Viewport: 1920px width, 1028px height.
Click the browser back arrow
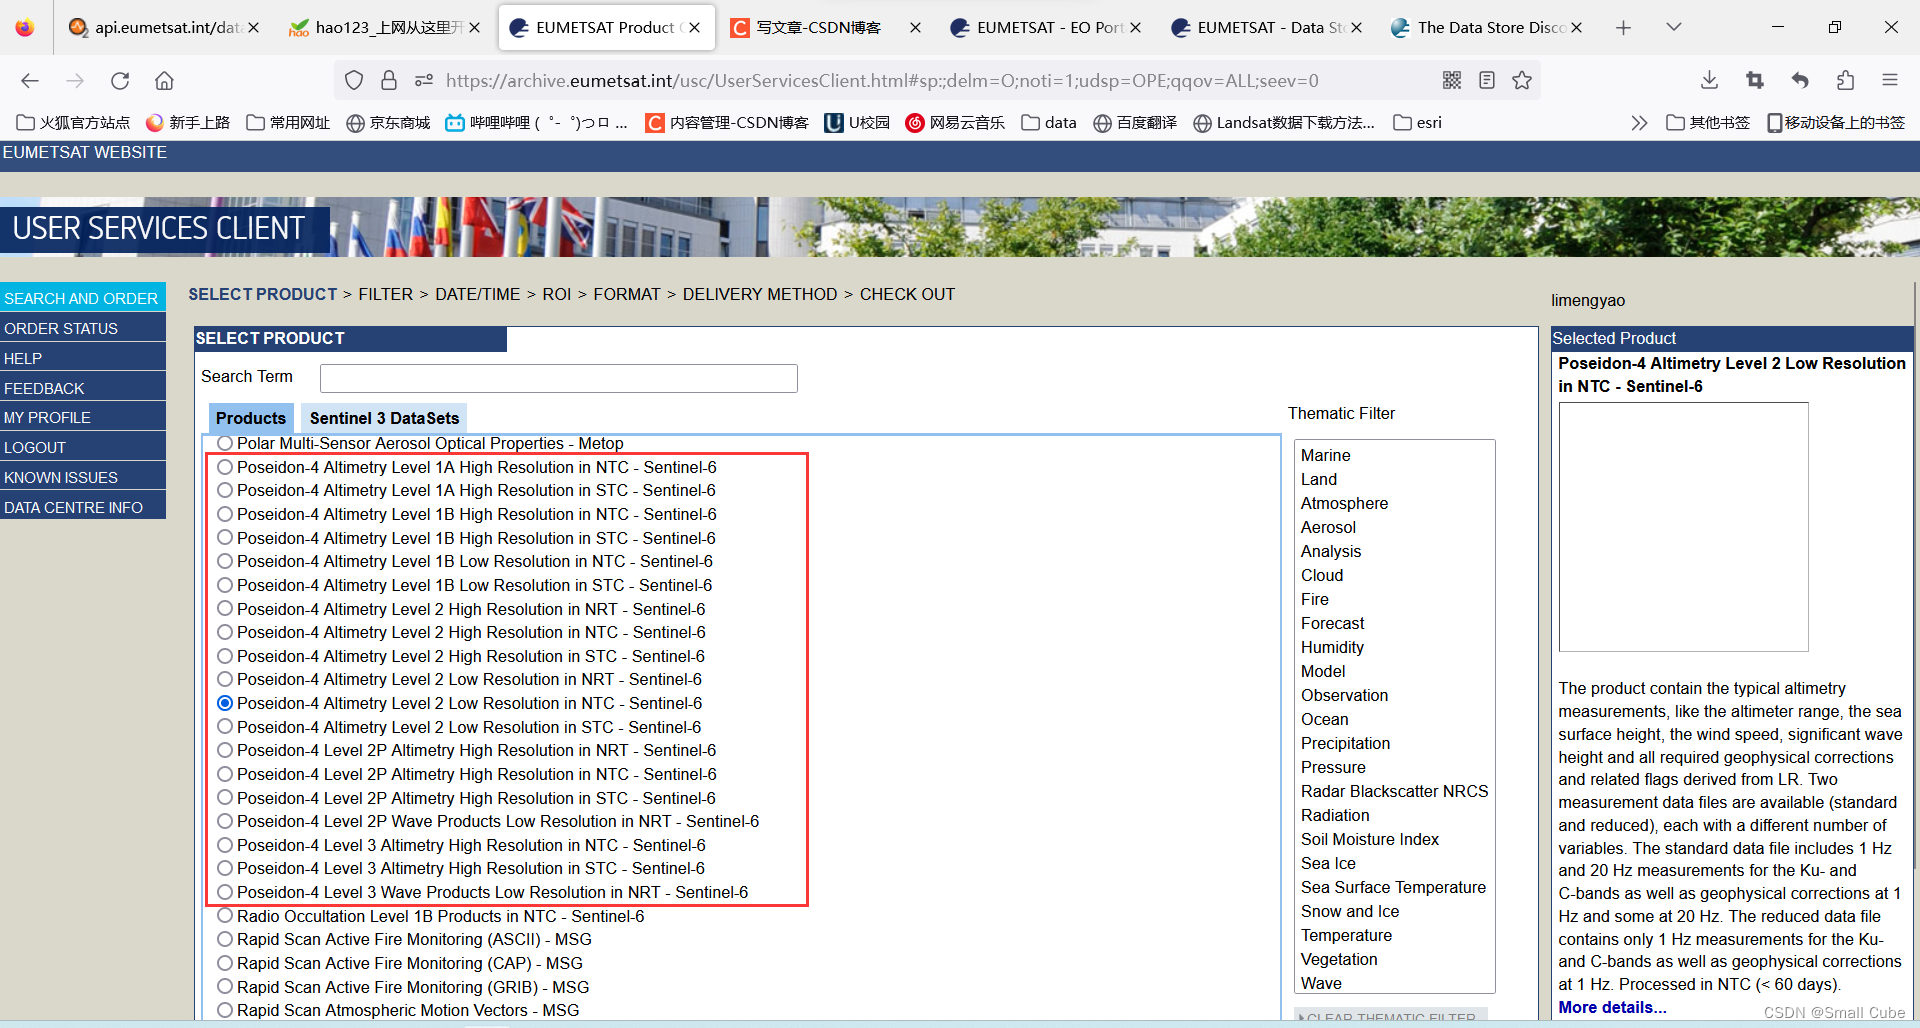coord(30,80)
